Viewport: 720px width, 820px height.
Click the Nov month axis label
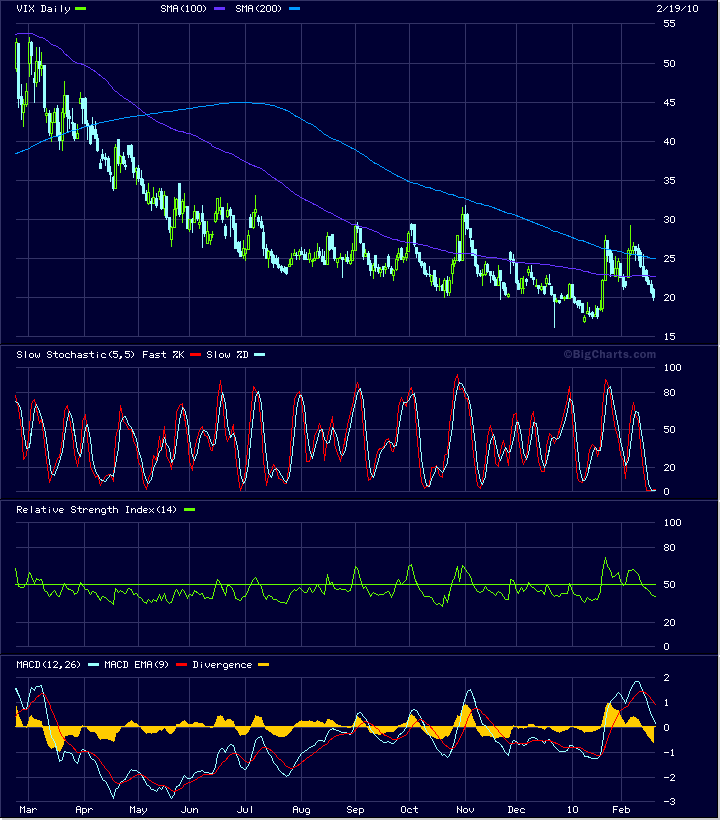coord(465,810)
